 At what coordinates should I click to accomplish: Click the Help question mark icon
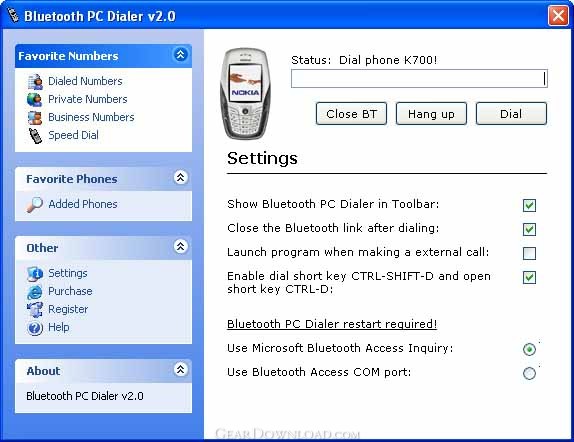coord(35,328)
